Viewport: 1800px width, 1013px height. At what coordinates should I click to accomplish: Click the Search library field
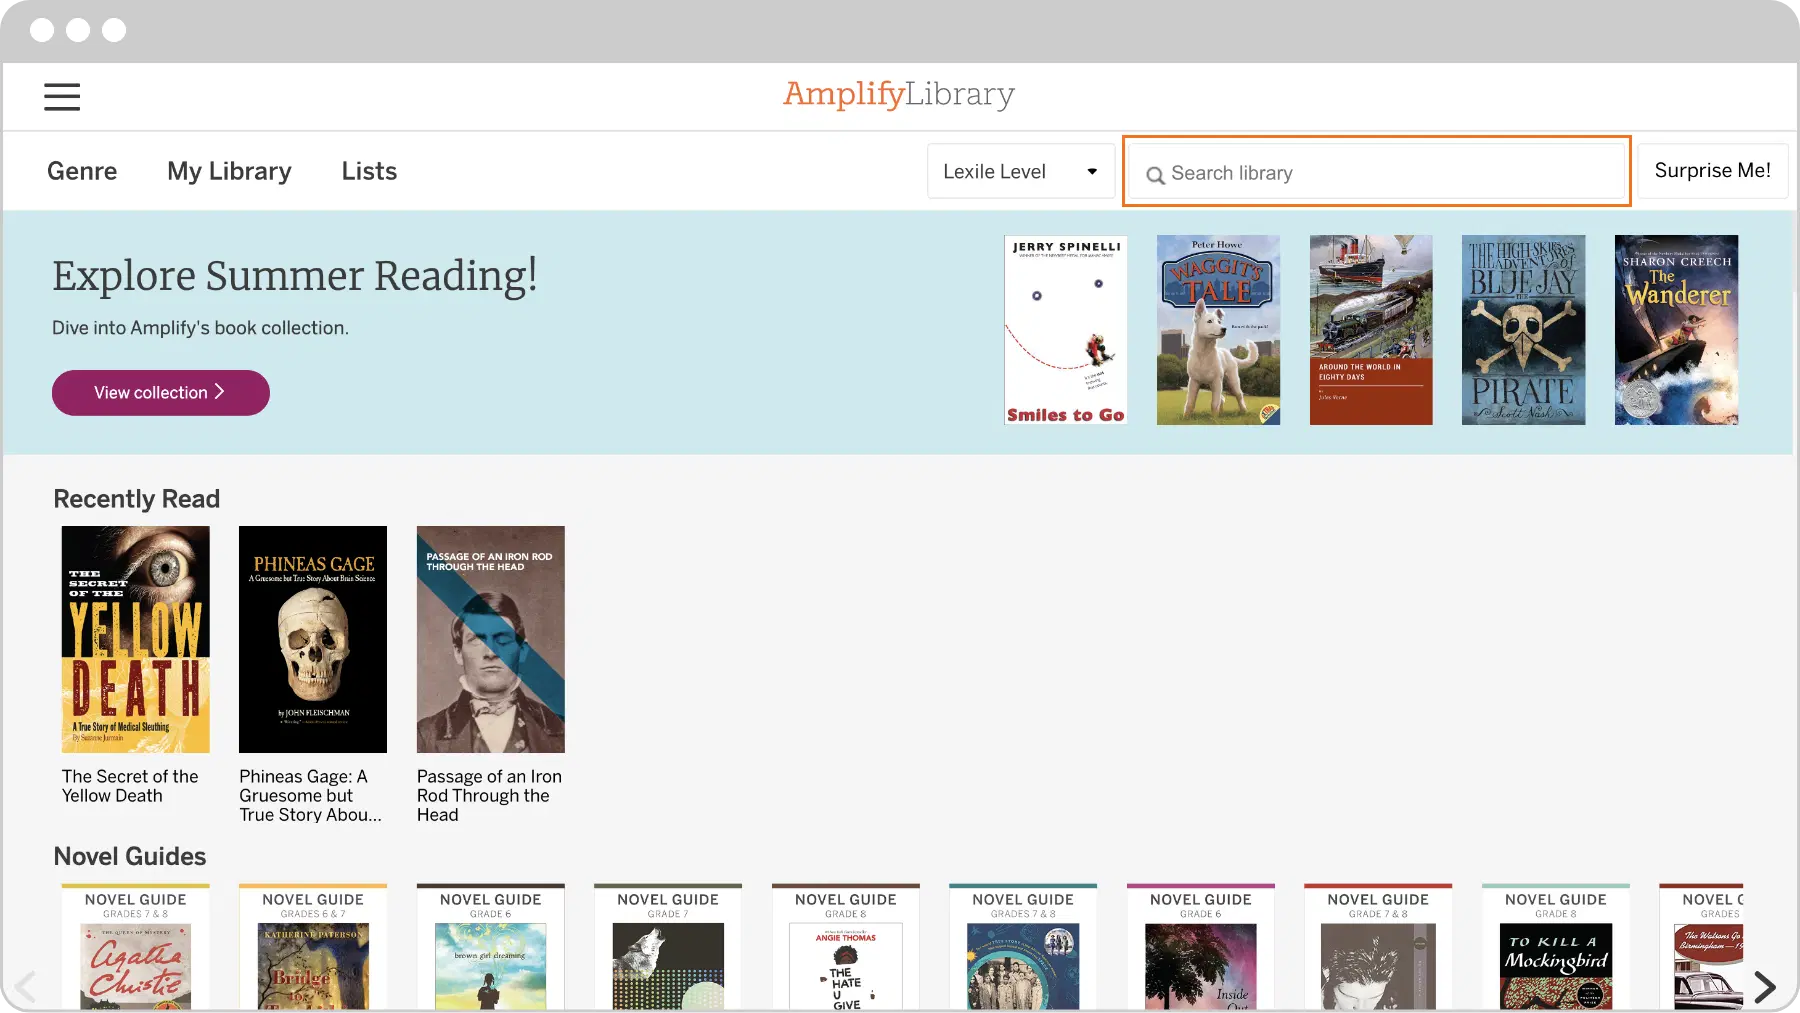pyautogui.click(x=1377, y=171)
